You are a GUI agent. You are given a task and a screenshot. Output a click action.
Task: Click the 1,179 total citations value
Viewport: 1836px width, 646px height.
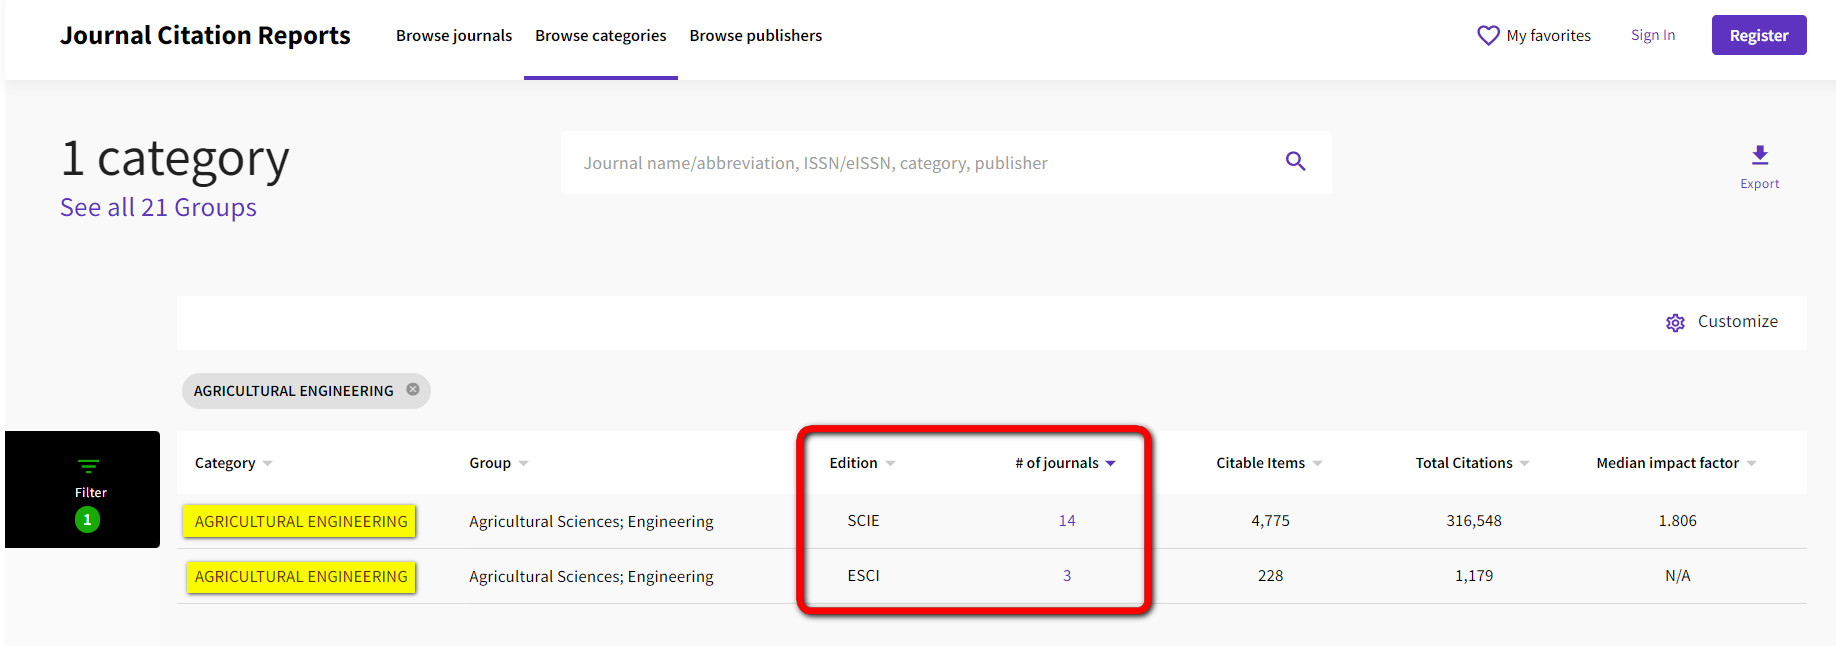1474,576
